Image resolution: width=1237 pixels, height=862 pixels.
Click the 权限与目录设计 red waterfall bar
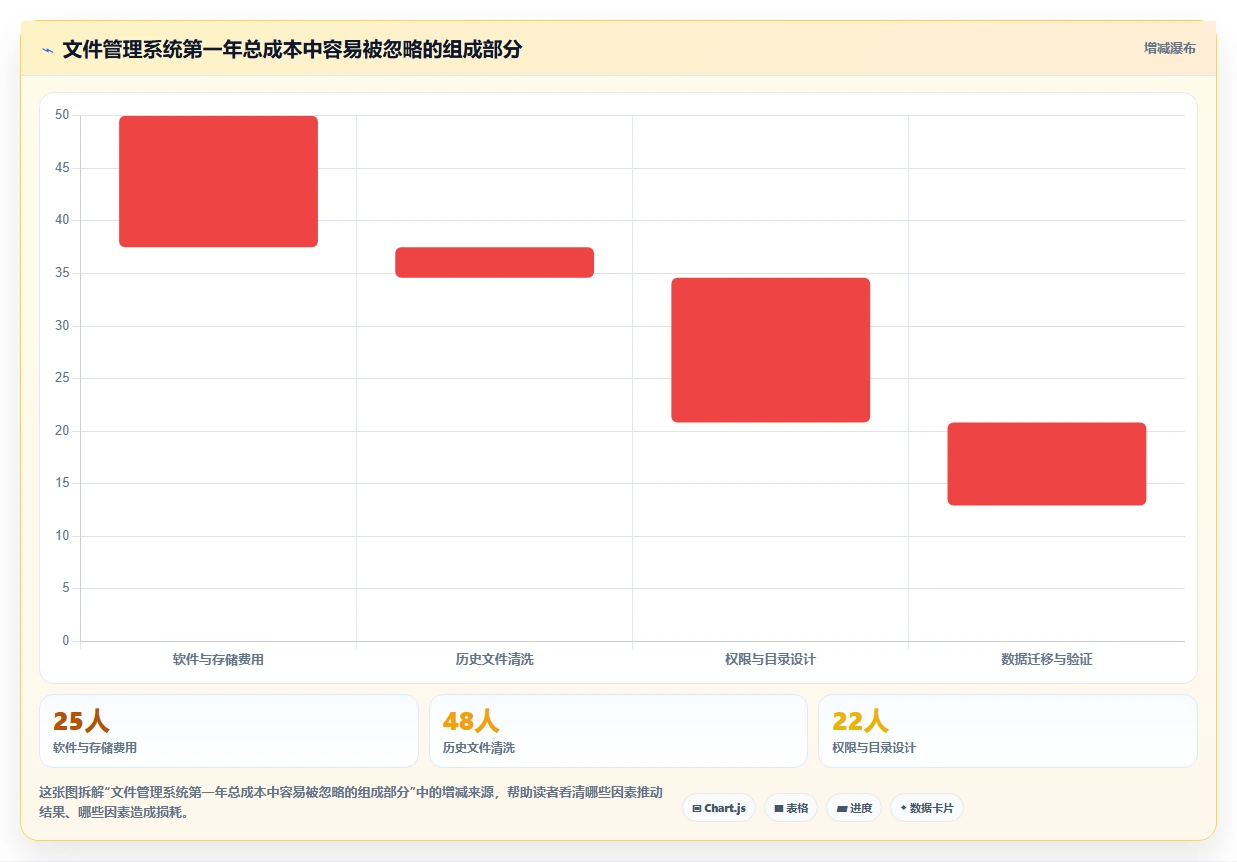770,350
